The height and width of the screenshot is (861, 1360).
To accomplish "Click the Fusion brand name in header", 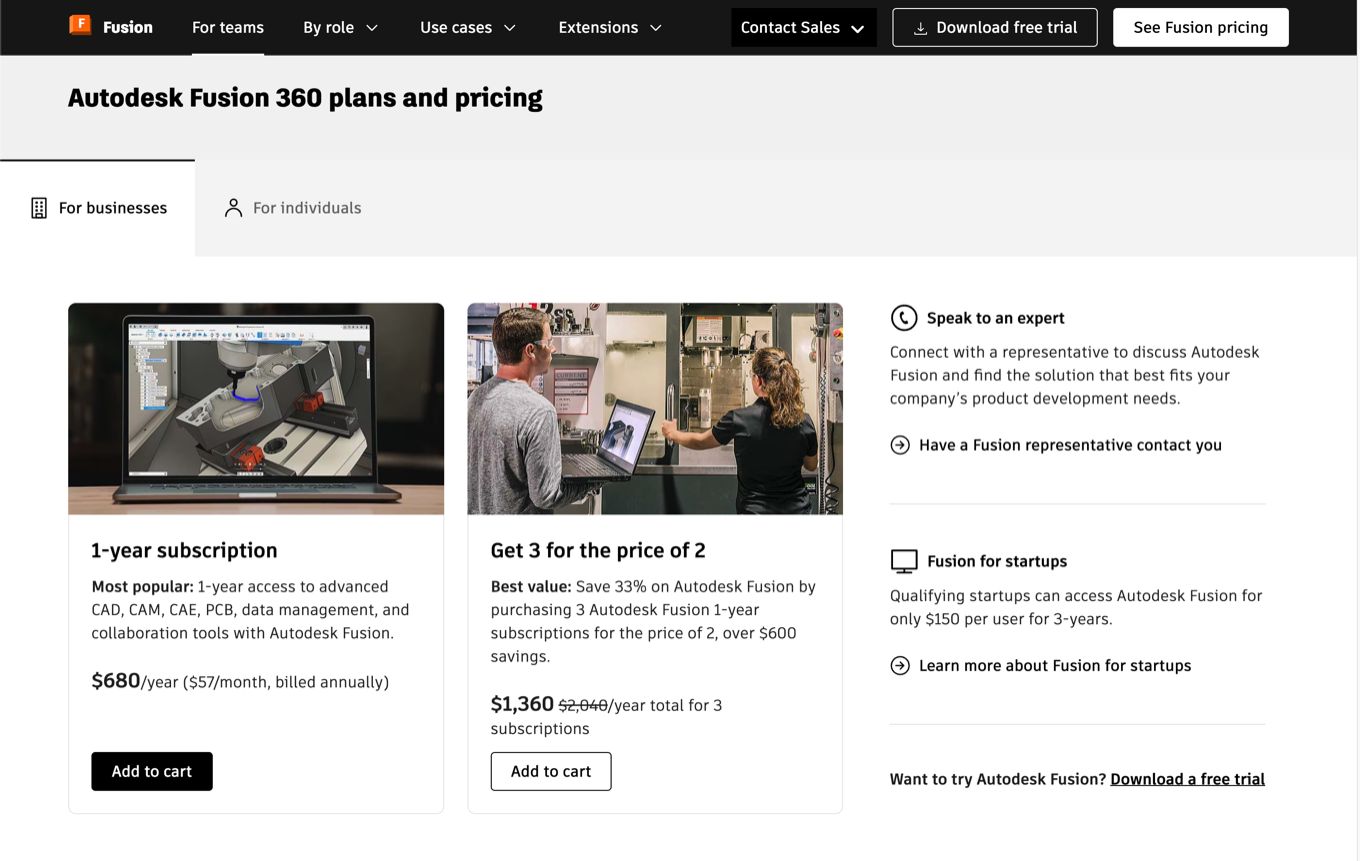I will coord(128,27).
